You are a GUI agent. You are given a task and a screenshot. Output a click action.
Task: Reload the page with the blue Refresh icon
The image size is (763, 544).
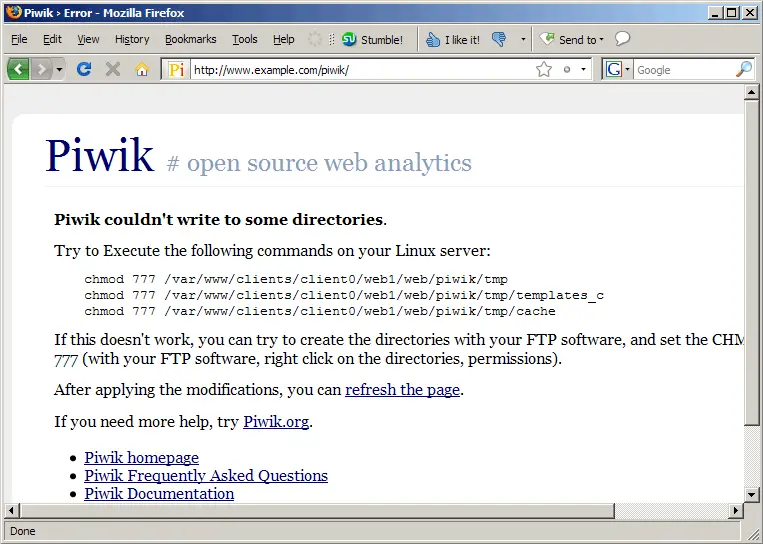point(84,70)
